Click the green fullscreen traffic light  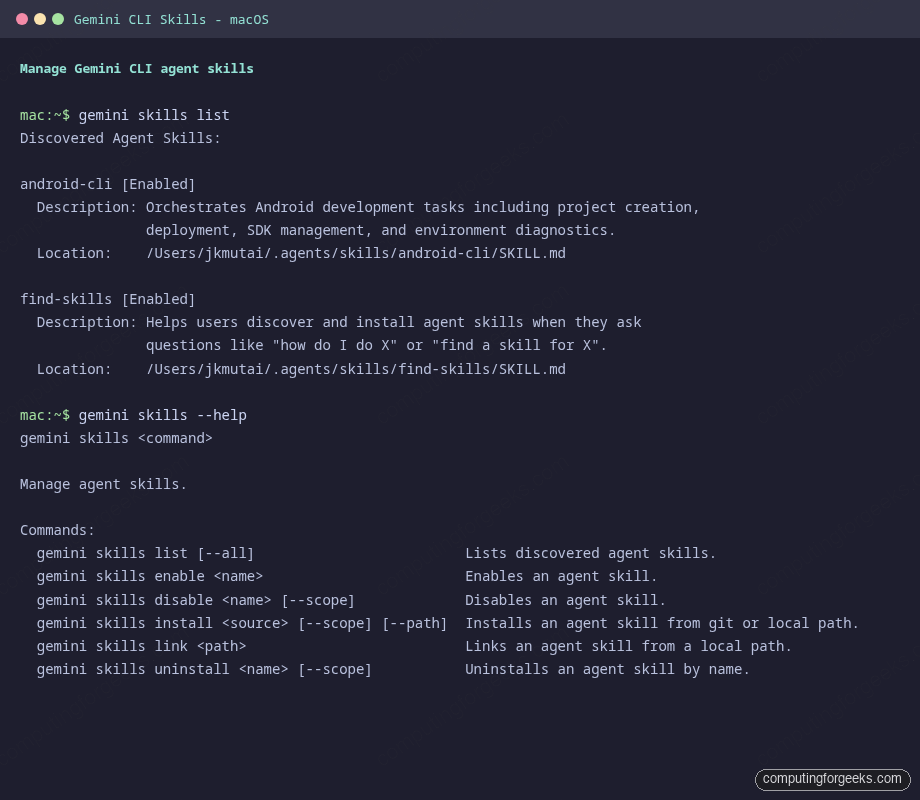pyautogui.click(x=59, y=19)
